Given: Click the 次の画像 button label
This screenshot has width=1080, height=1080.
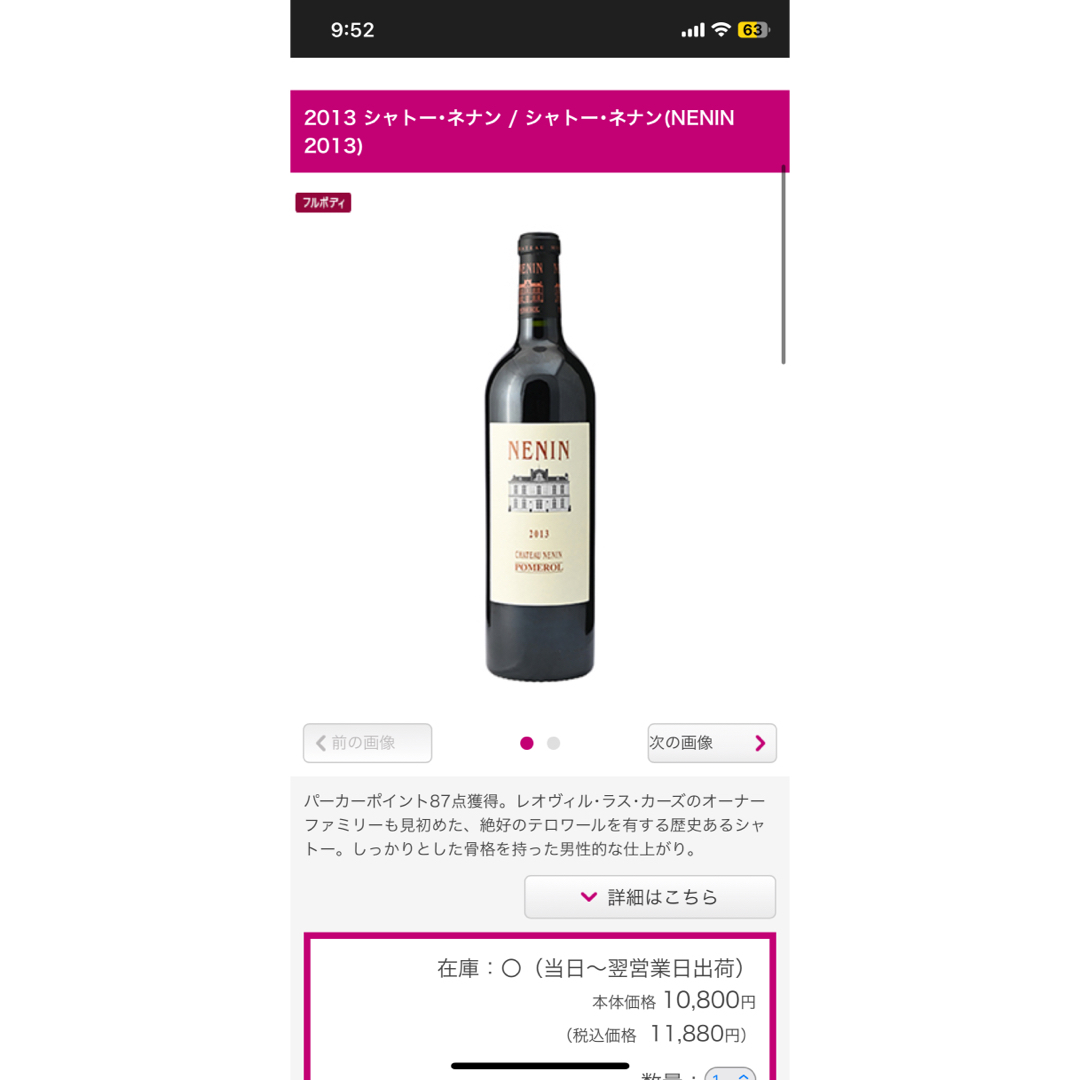Looking at the screenshot, I should [x=681, y=742].
